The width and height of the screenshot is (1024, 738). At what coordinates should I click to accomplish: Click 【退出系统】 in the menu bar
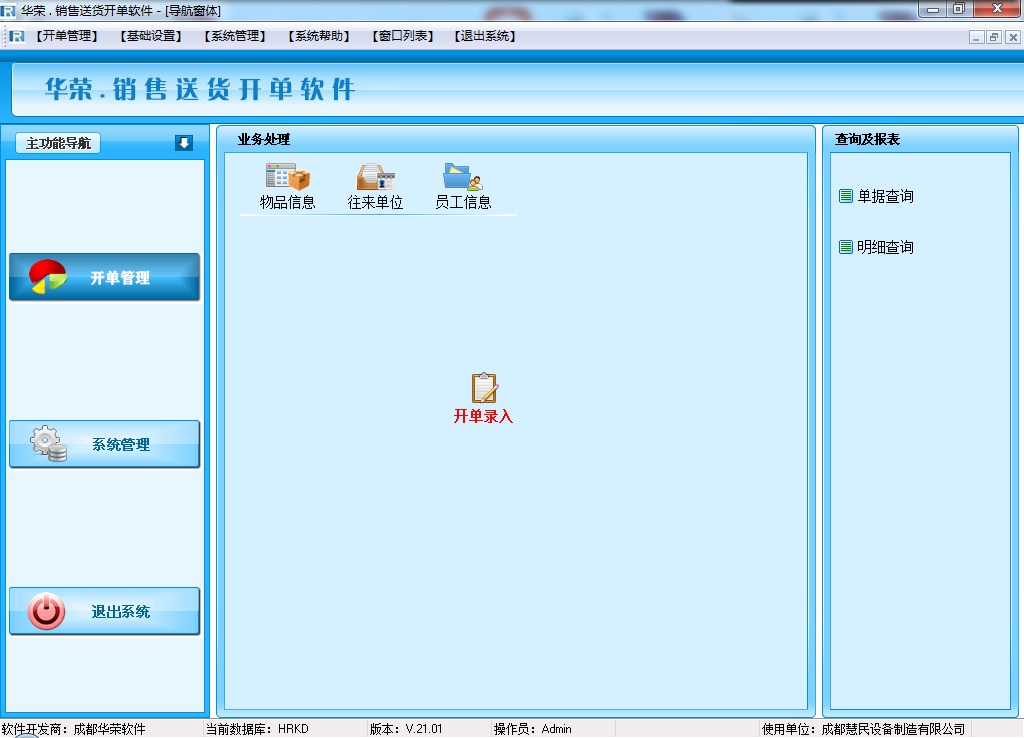[485, 36]
